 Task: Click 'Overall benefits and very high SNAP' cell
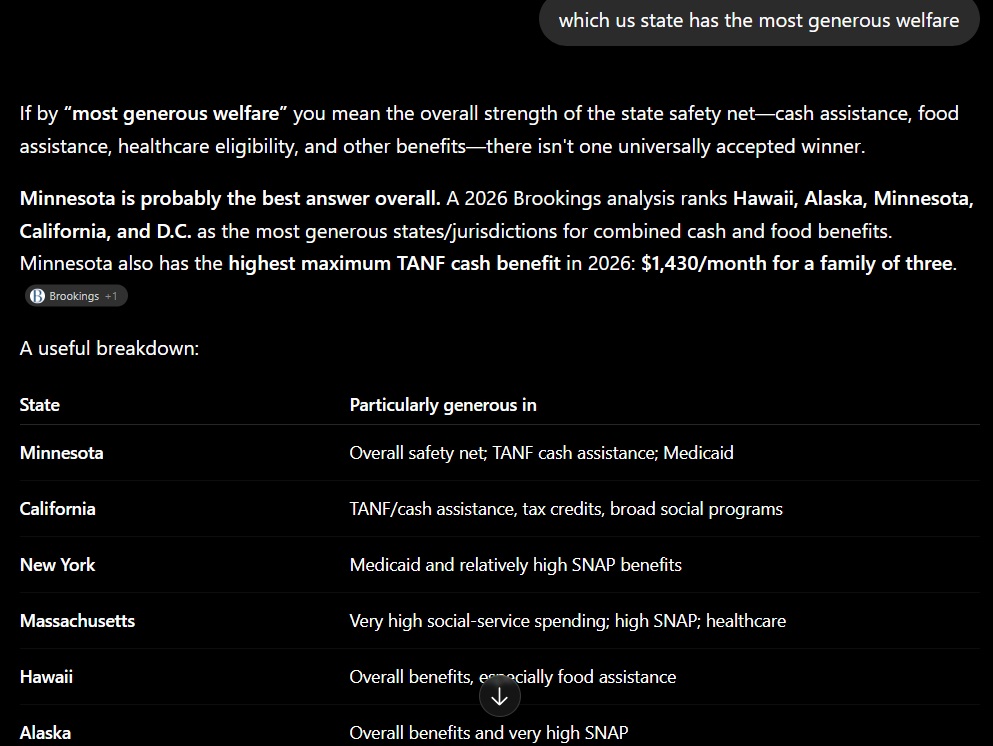(x=488, y=733)
